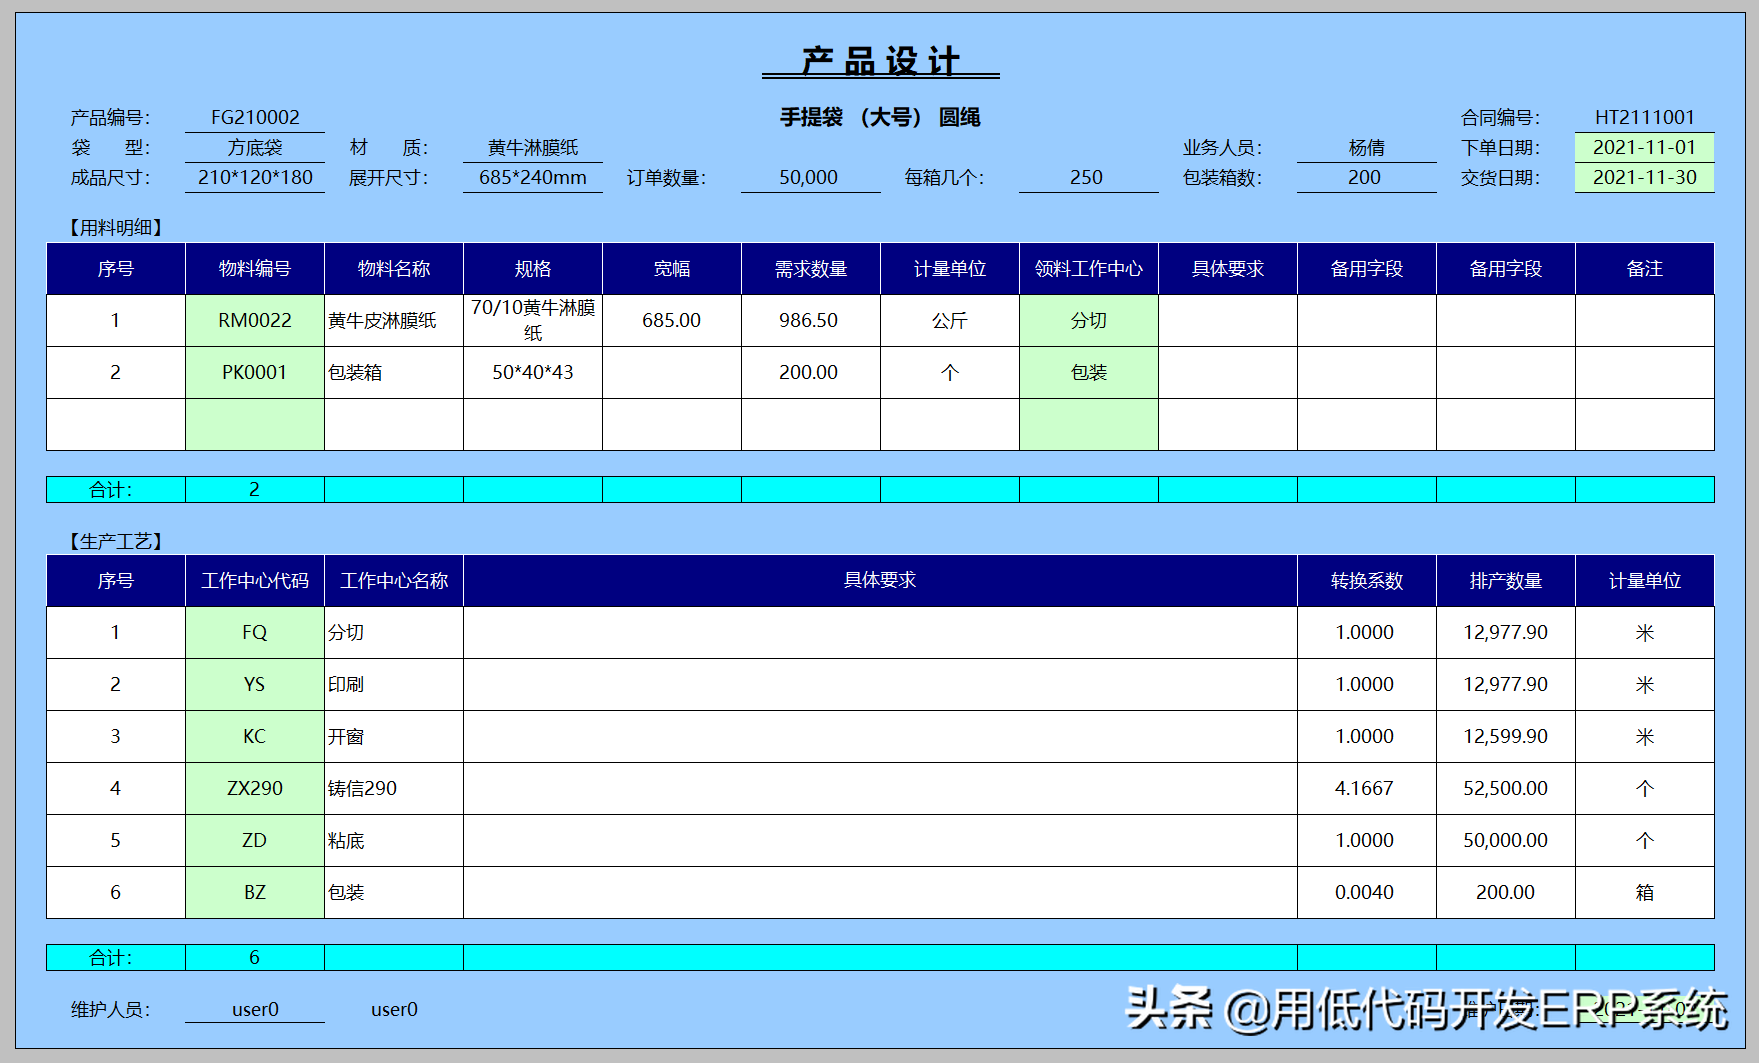The height and width of the screenshot is (1063, 1759).
Task: Click the required quantity 200.00 in materials table
Action: click(x=810, y=373)
